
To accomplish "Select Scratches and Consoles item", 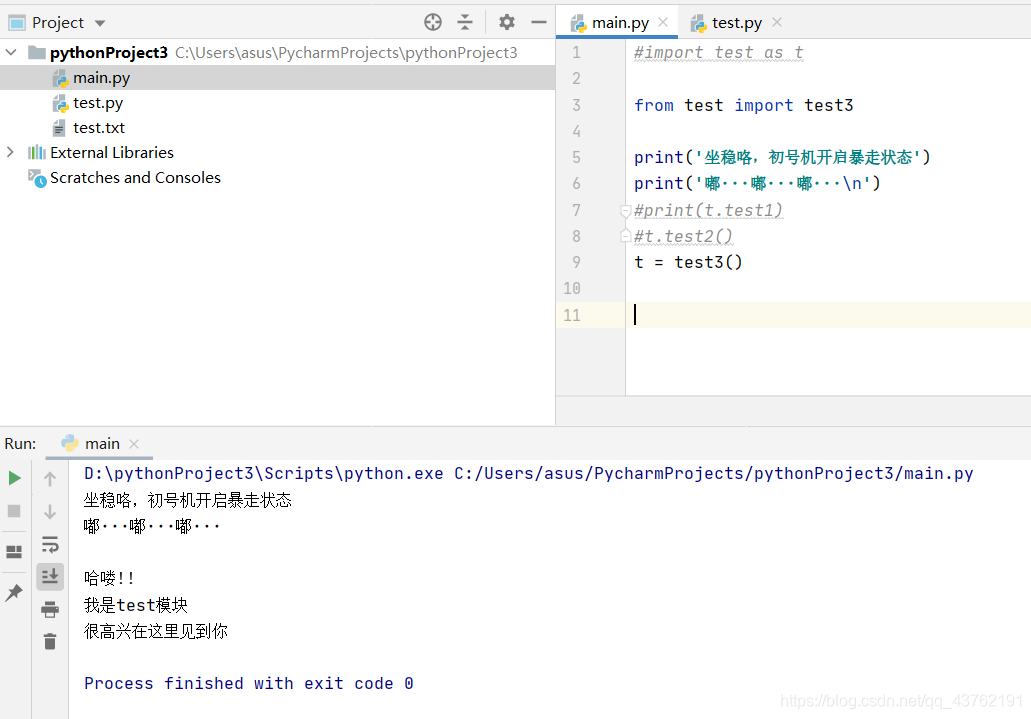I will 135,178.
